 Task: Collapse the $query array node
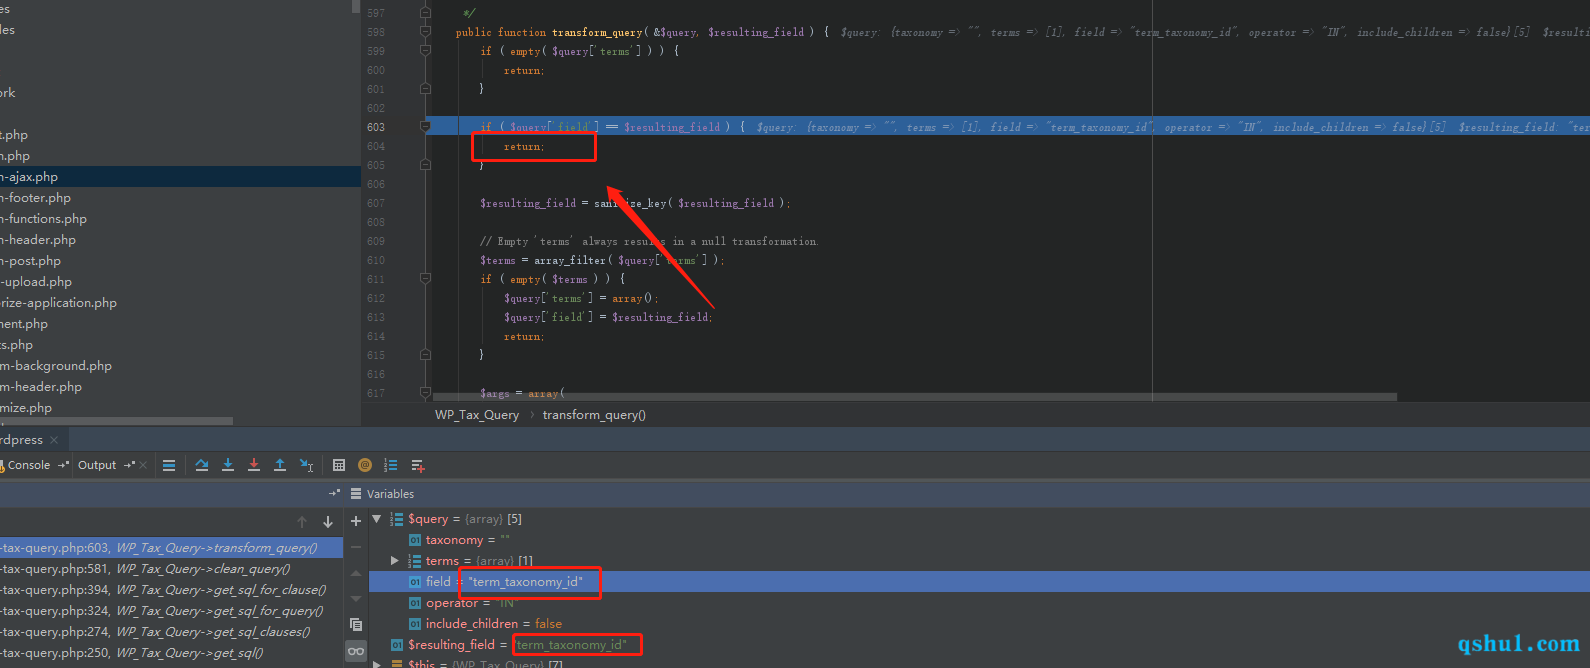[x=377, y=519]
